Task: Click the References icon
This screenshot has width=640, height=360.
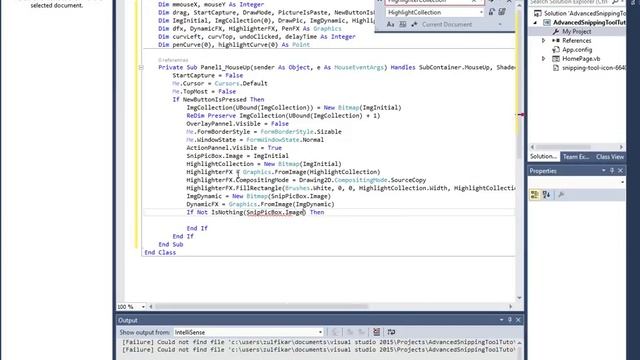Action: pos(556,41)
